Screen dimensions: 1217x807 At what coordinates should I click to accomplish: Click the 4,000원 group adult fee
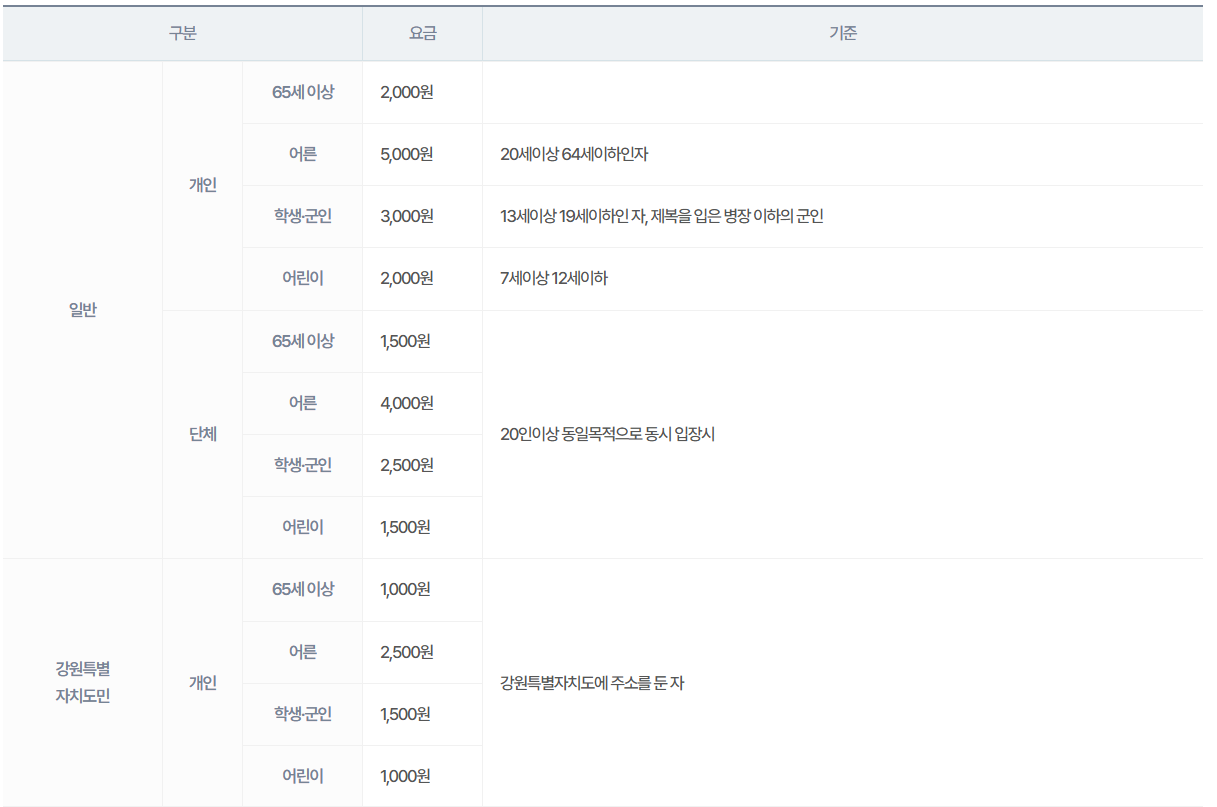coord(421,402)
